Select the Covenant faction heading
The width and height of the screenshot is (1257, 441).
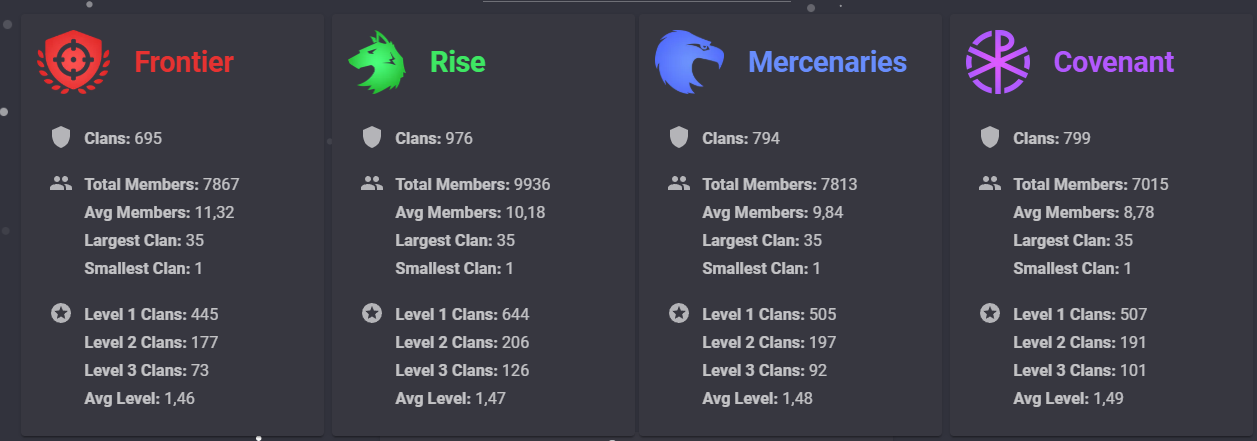tap(1114, 62)
